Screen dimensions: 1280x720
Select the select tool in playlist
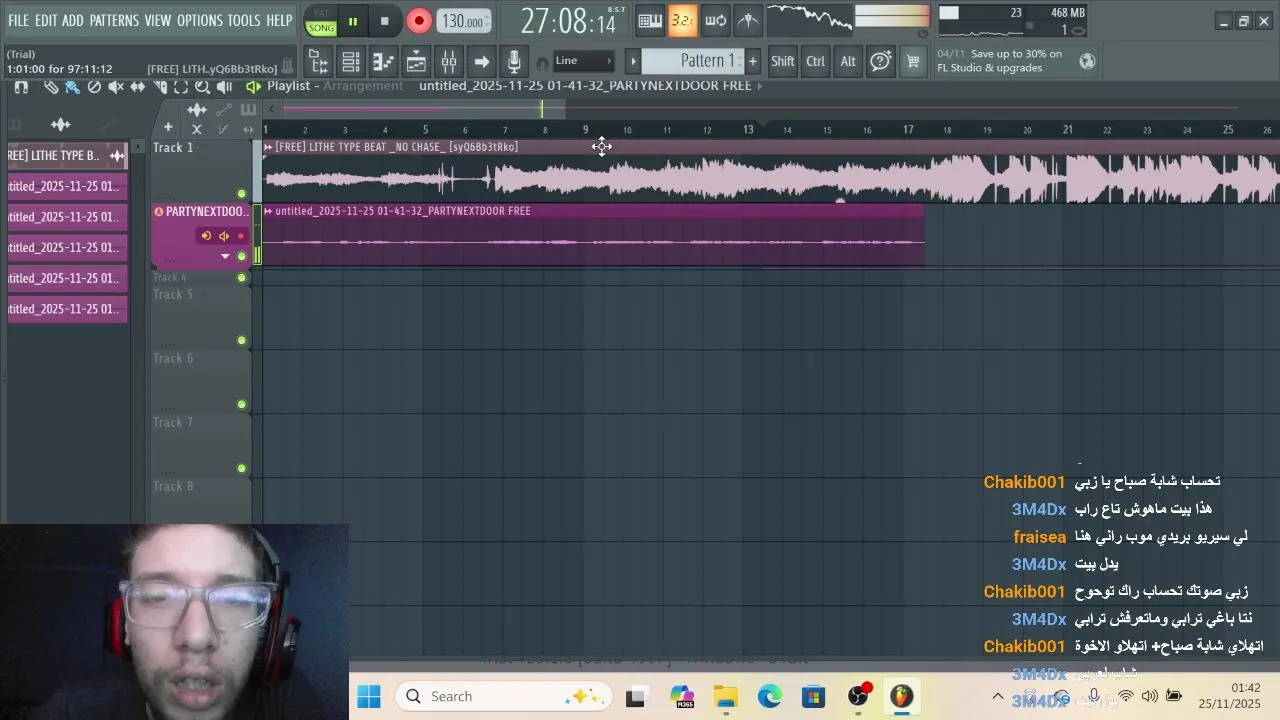click(x=181, y=87)
